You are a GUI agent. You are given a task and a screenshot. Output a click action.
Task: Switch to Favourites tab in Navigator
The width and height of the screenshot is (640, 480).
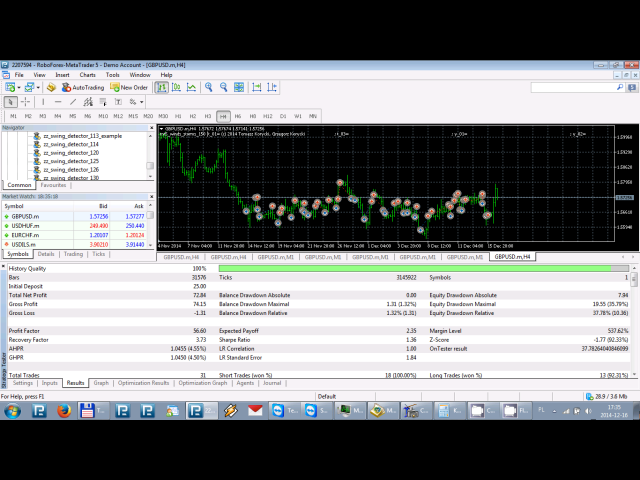pos(53,185)
